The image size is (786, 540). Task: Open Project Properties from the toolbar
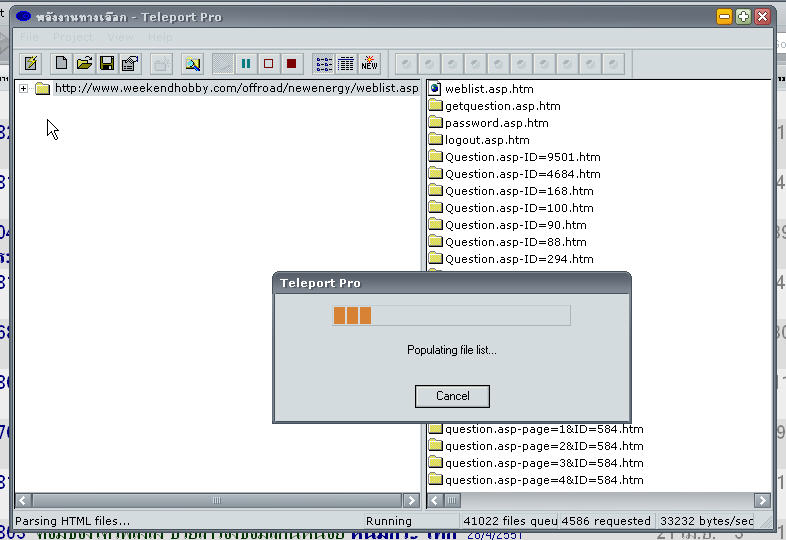(x=129, y=64)
